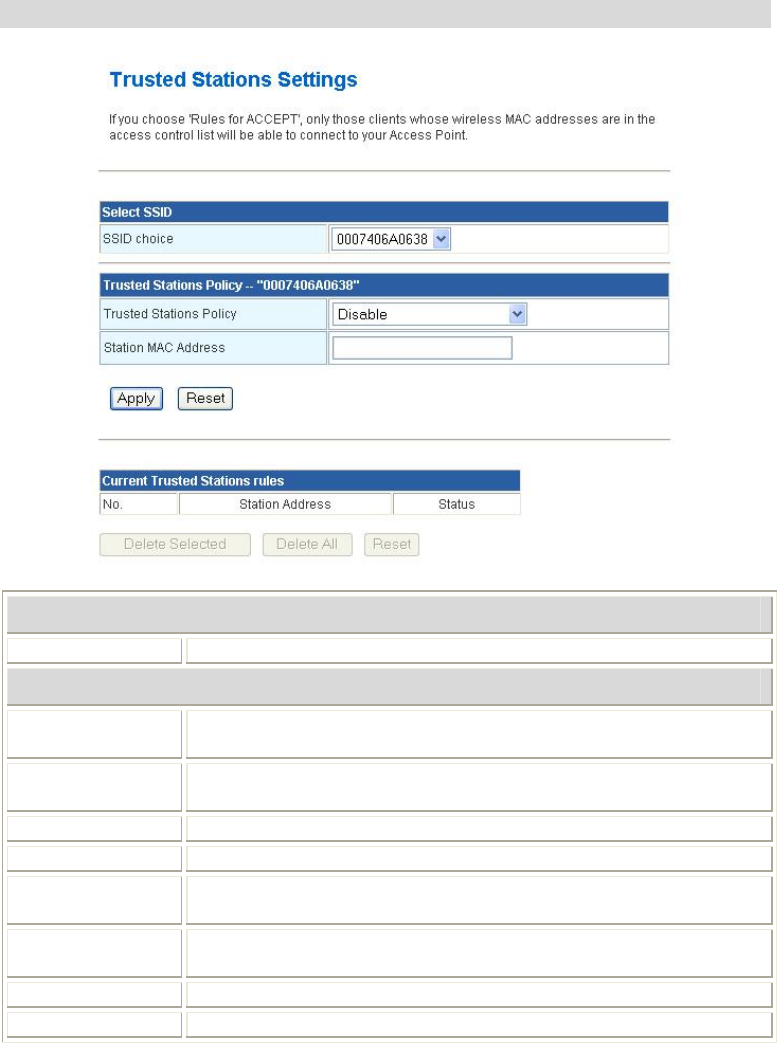The image size is (777, 1043).
Task: Click the Delete Selected button
Action: (x=175, y=544)
